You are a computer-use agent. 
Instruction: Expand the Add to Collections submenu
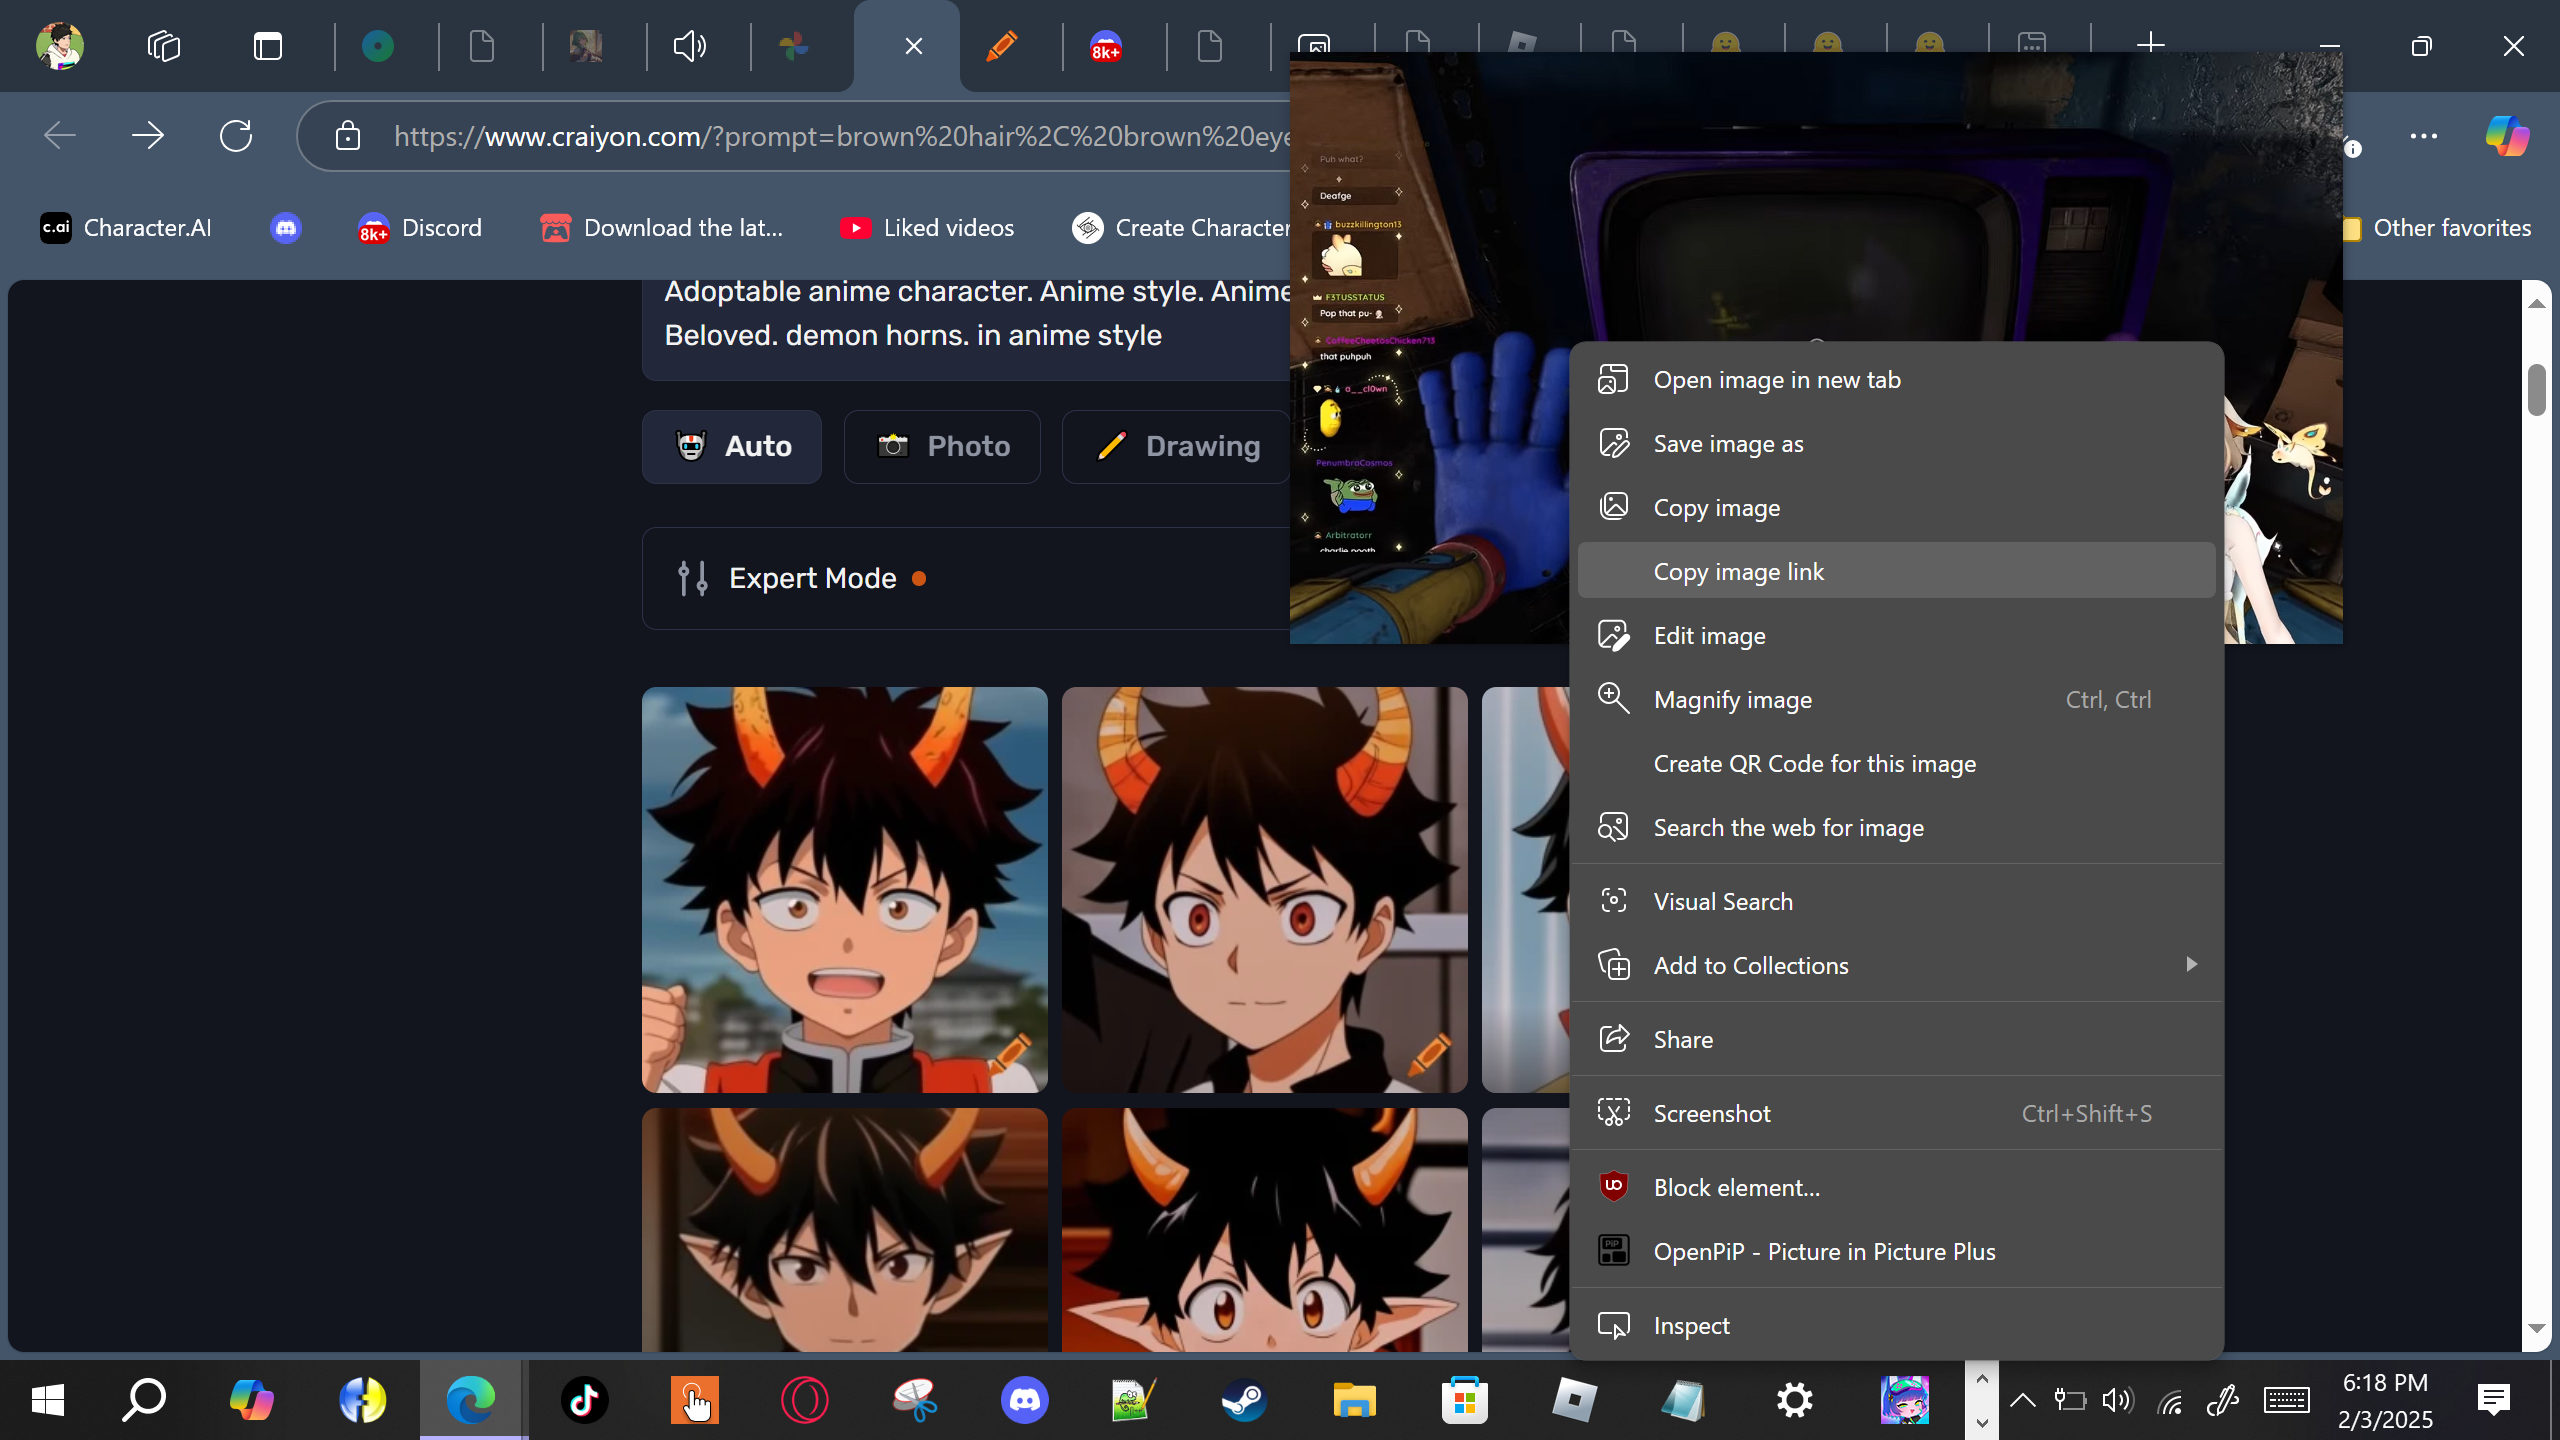tap(1896, 966)
